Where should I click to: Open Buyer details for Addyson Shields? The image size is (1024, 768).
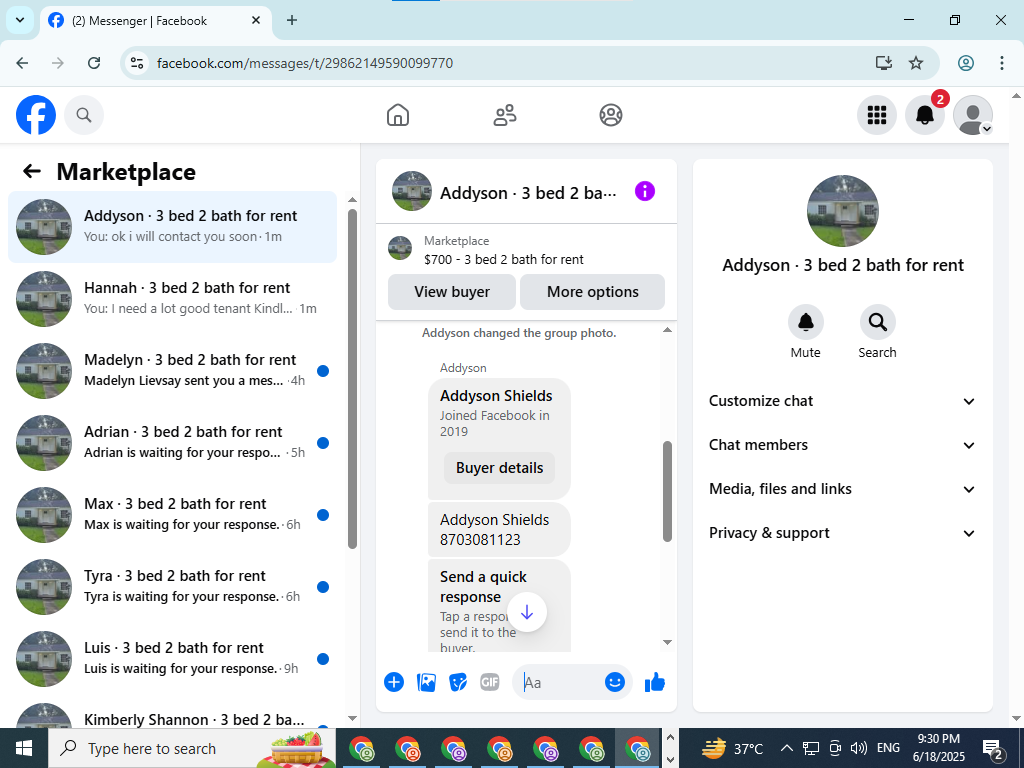pyautogui.click(x=500, y=468)
